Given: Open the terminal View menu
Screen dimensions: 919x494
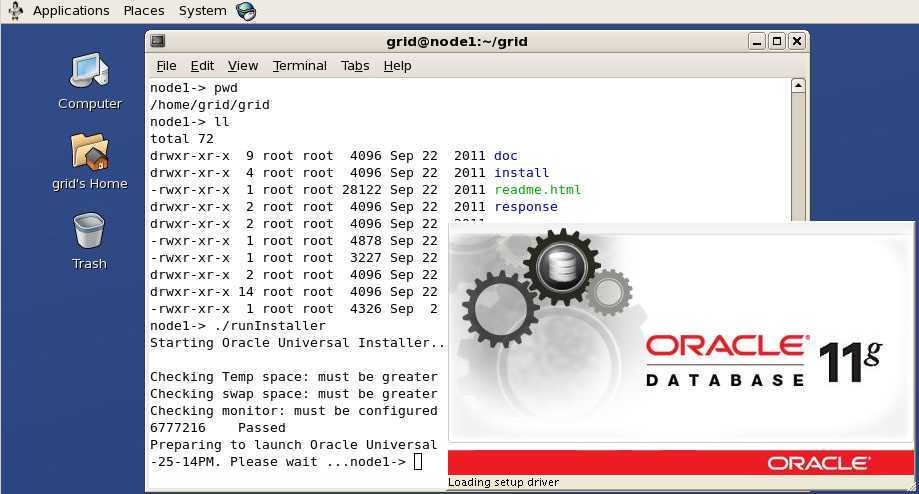Looking at the screenshot, I should (x=243, y=66).
